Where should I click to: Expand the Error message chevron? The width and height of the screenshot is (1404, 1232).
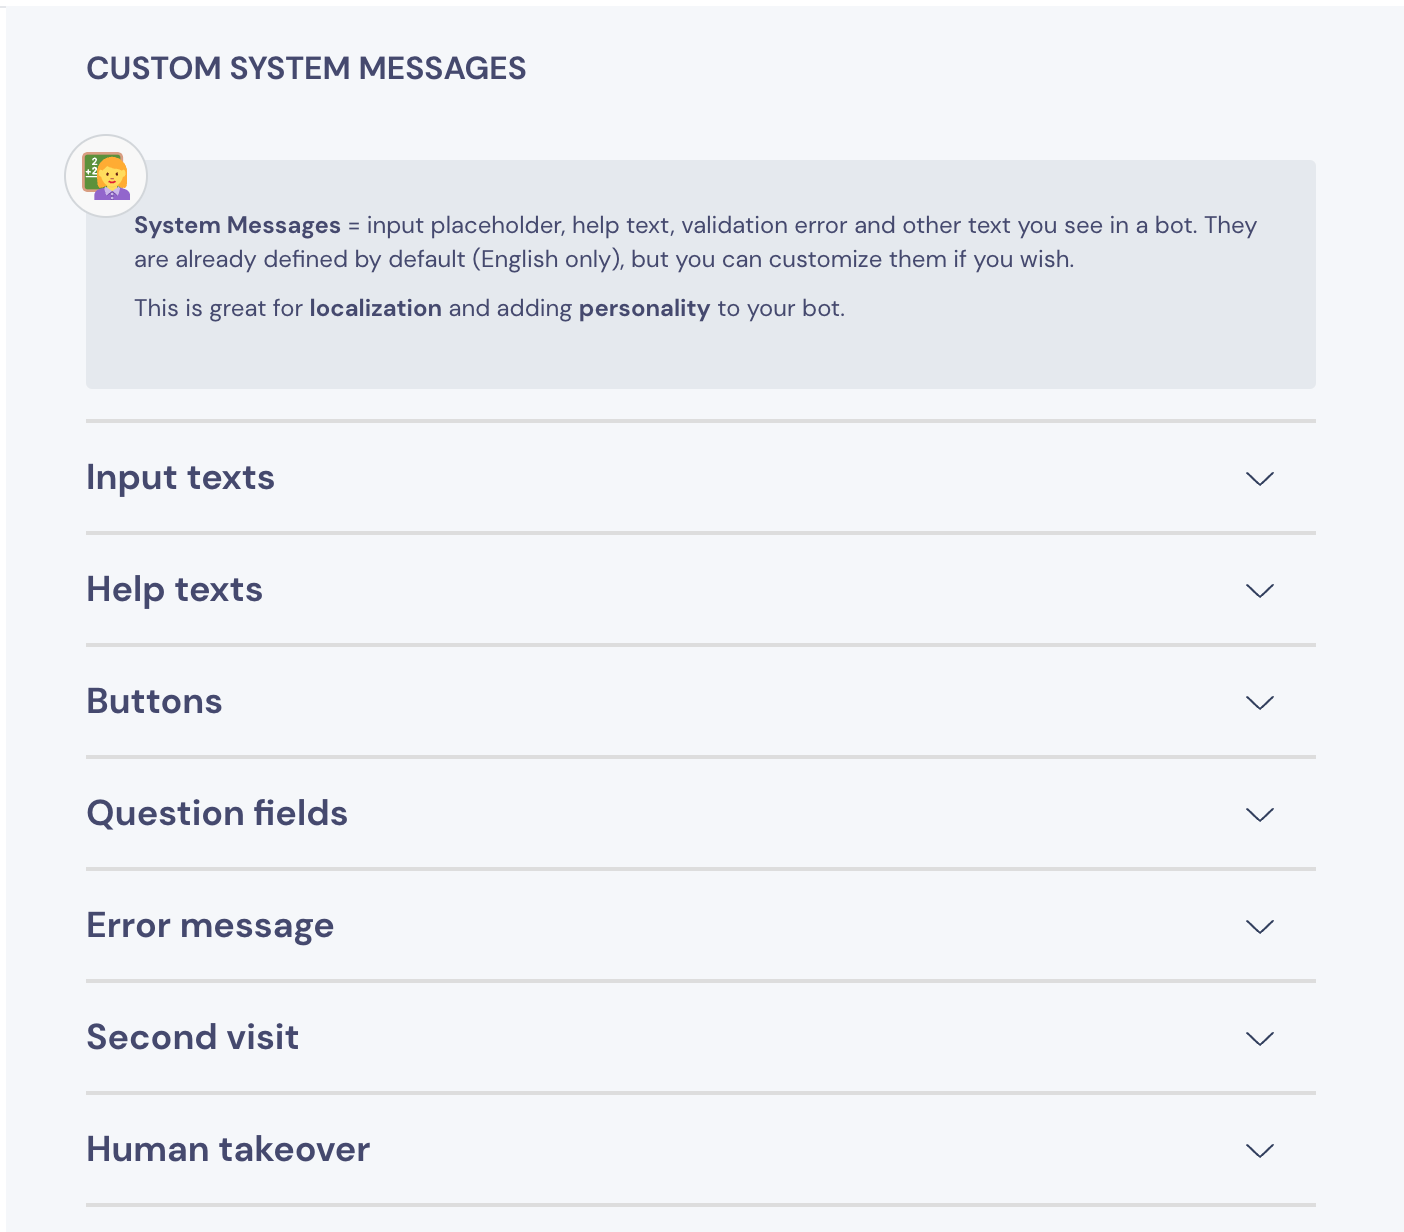(x=1260, y=927)
